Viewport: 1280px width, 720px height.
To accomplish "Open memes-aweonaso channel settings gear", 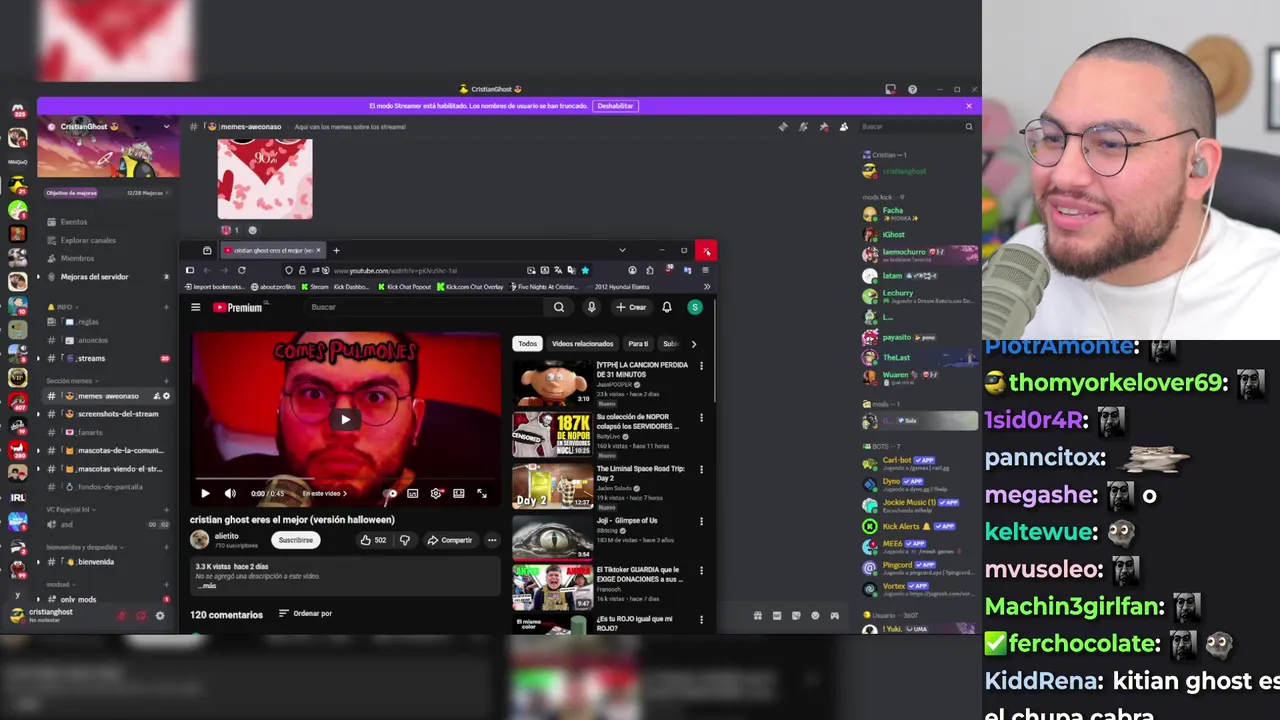I will [167, 396].
